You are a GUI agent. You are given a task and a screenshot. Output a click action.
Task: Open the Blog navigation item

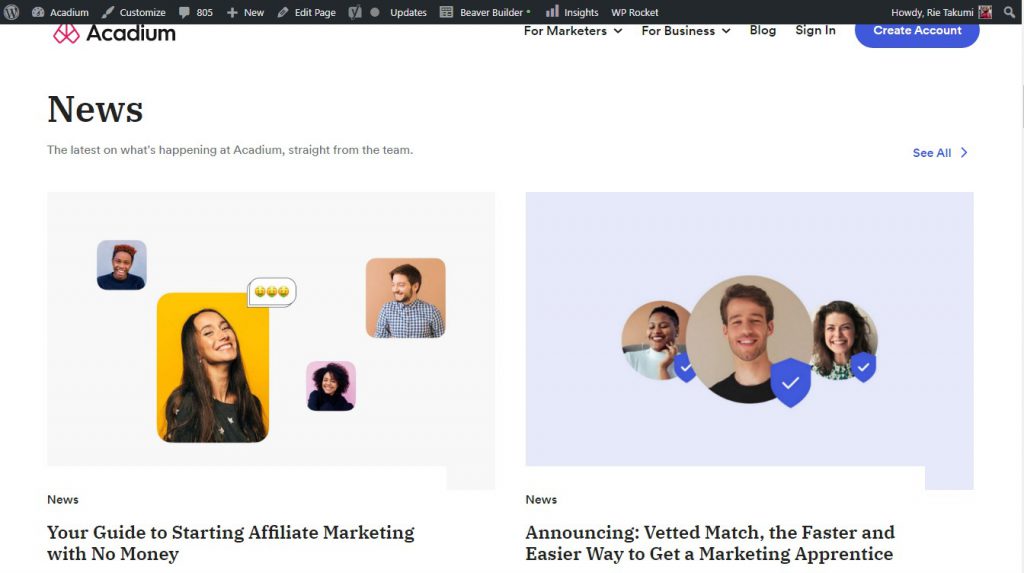coord(763,30)
